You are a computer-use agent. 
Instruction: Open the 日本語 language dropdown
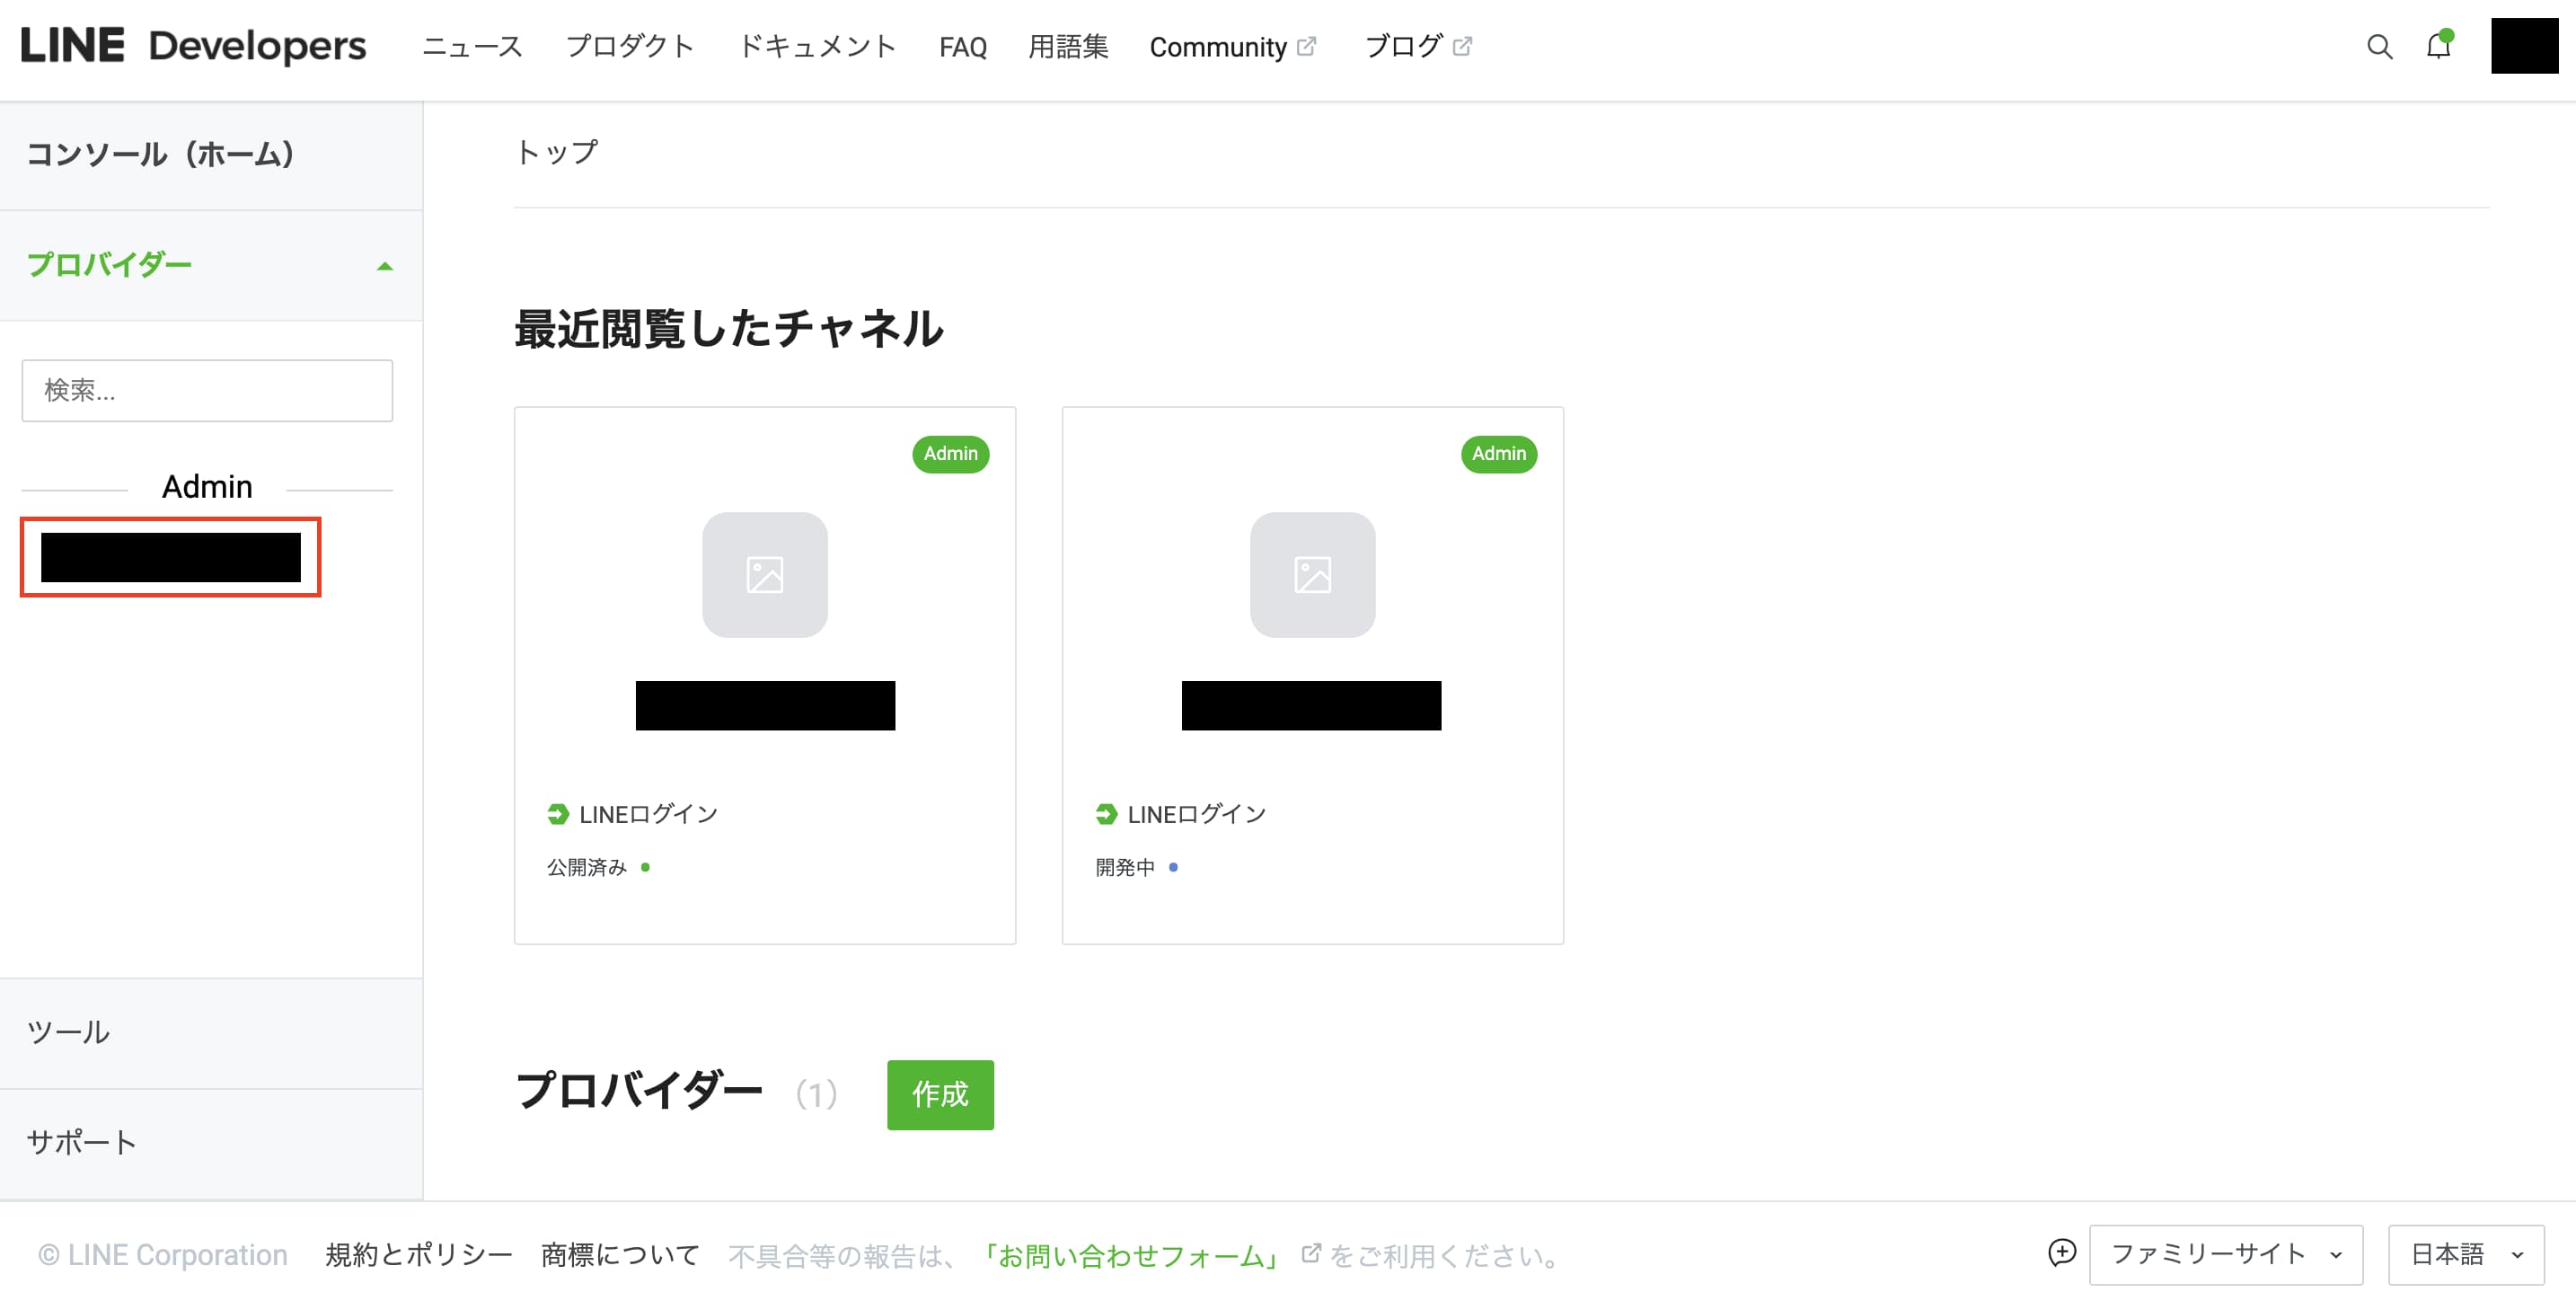2465,1254
